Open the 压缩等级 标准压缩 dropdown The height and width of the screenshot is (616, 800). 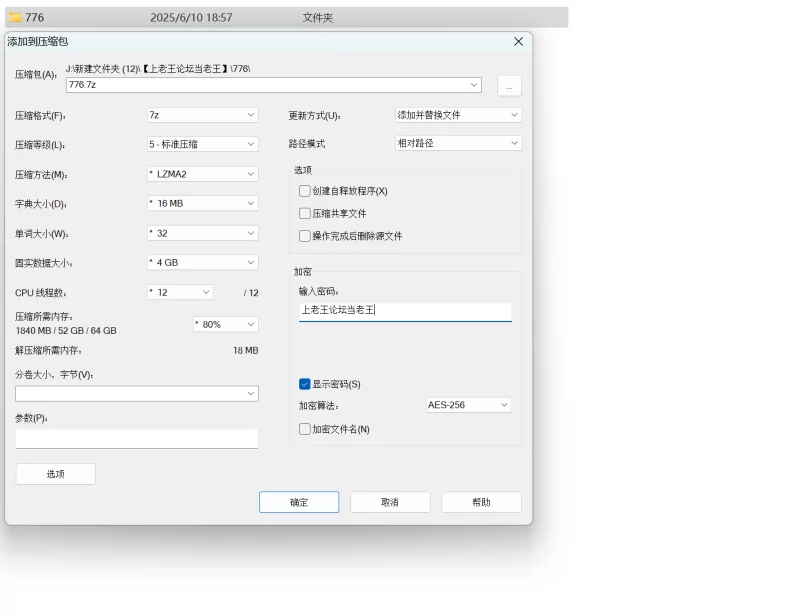pos(203,144)
